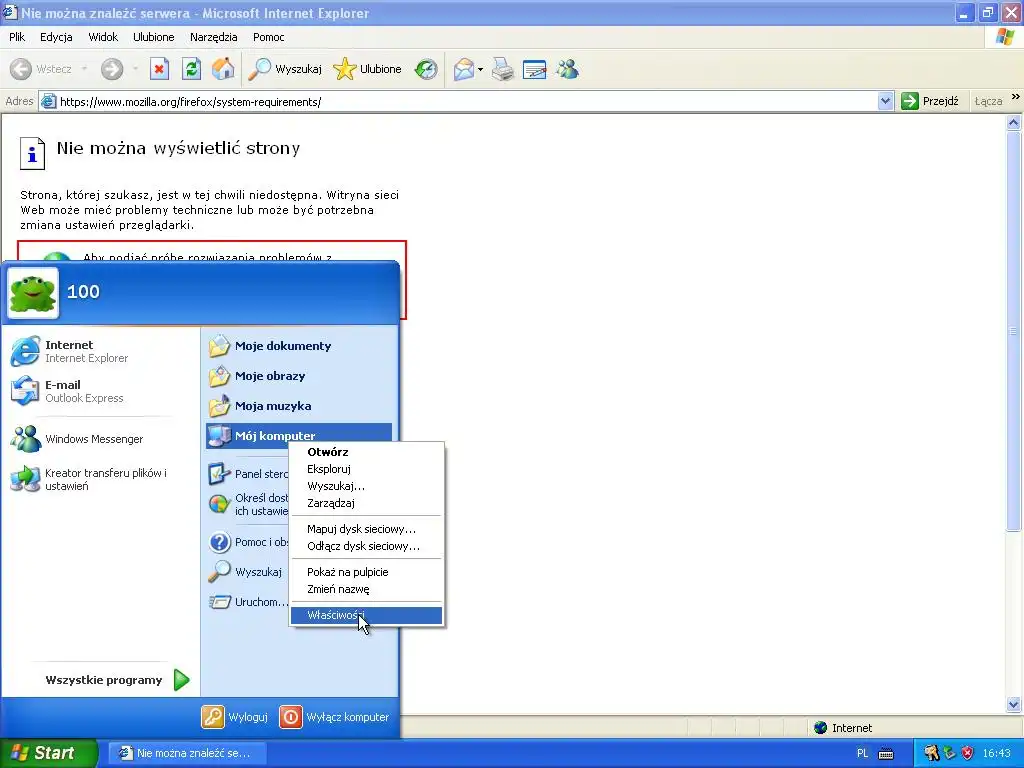Viewport: 1024px width, 768px height.
Task: Click the page scrollbar down arrow
Action: click(x=1014, y=705)
